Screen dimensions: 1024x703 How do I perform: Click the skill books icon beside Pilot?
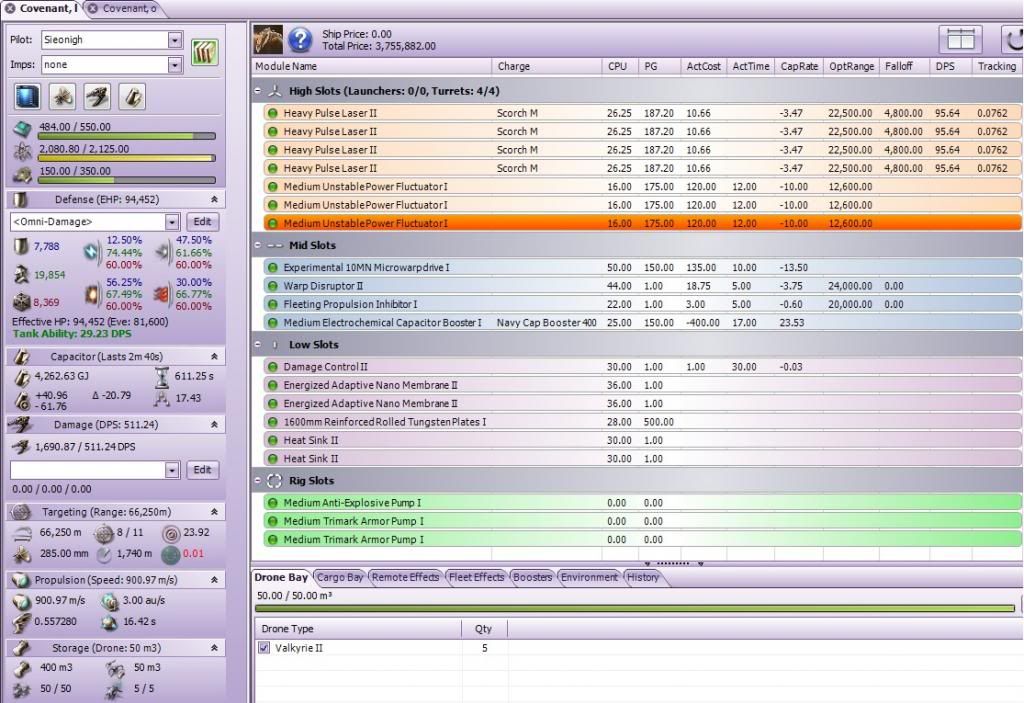tap(205, 52)
